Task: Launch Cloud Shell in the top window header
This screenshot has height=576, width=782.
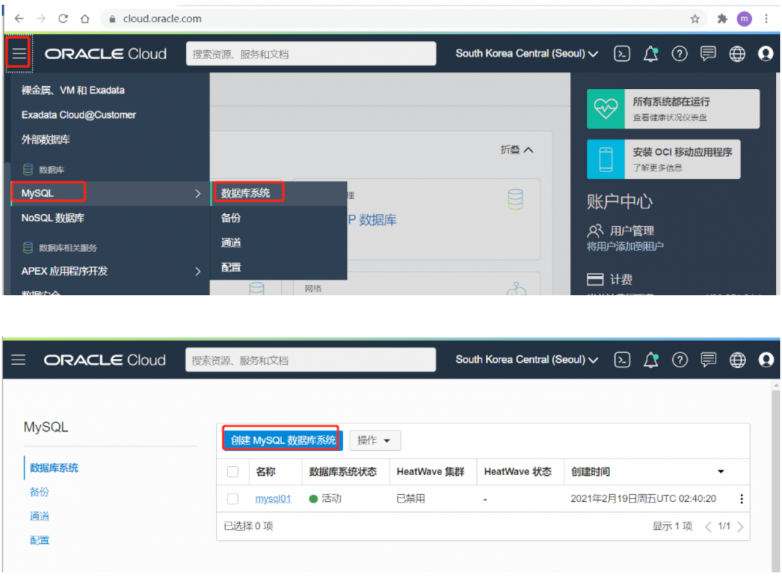Action: (x=622, y=53)
